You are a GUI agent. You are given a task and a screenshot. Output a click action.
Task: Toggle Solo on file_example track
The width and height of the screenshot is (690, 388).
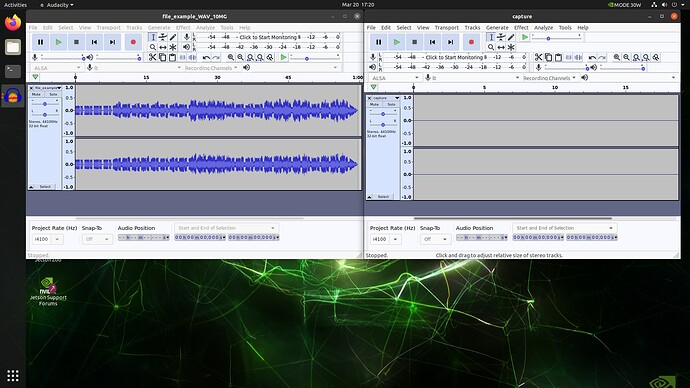(53, 94)
